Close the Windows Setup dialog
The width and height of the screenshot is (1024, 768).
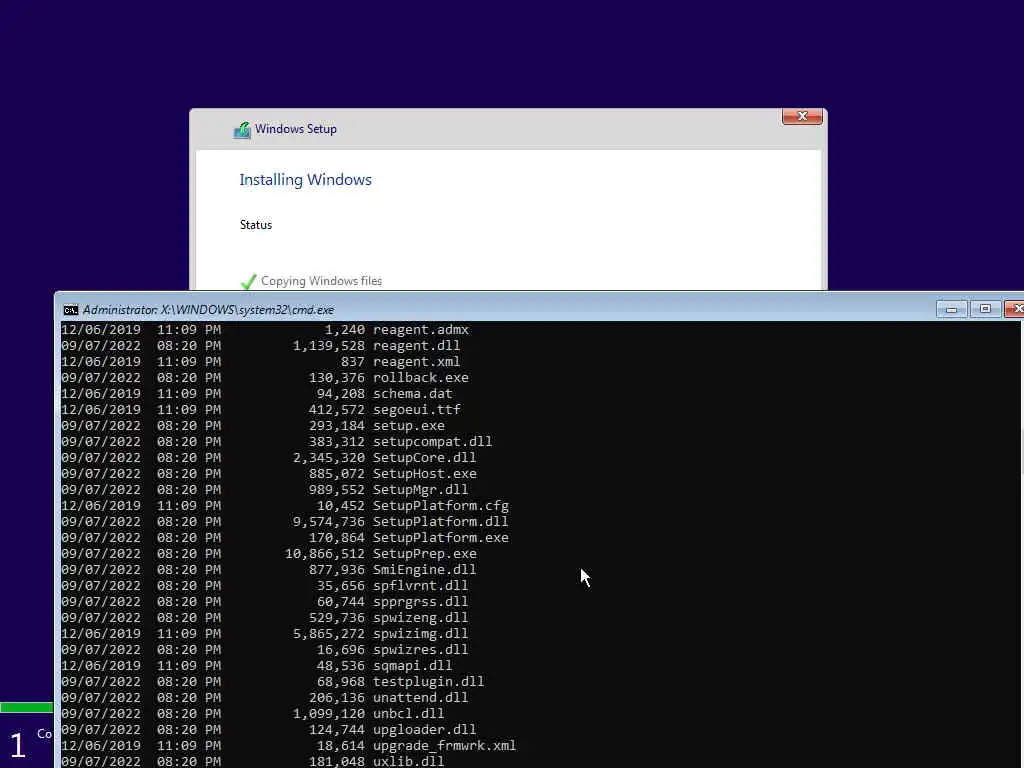click(802, 116)
